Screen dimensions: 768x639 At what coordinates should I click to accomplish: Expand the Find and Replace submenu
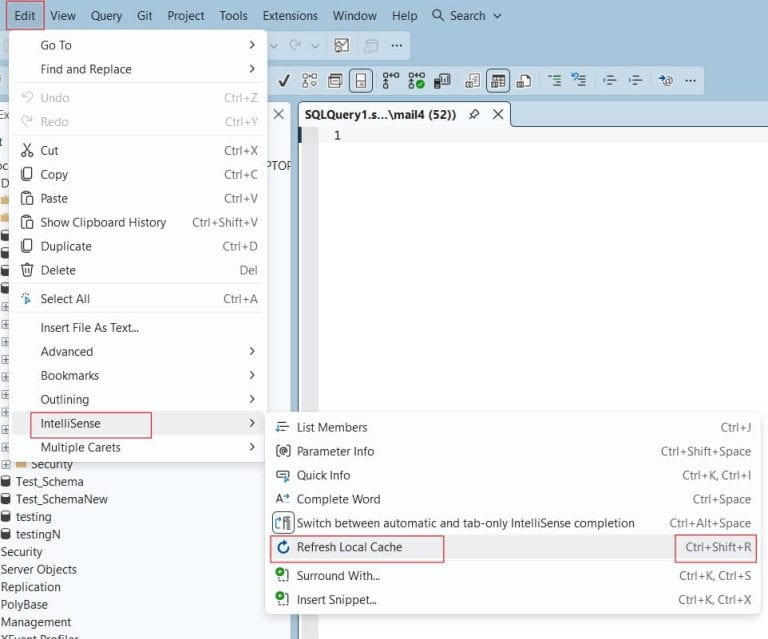tap(138, 69)
